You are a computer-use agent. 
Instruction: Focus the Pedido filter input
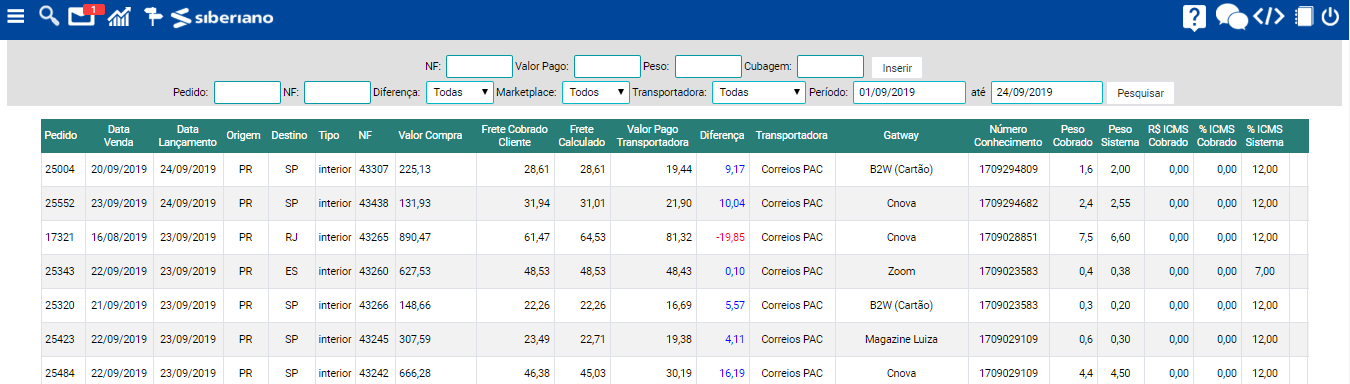[247, 92]
